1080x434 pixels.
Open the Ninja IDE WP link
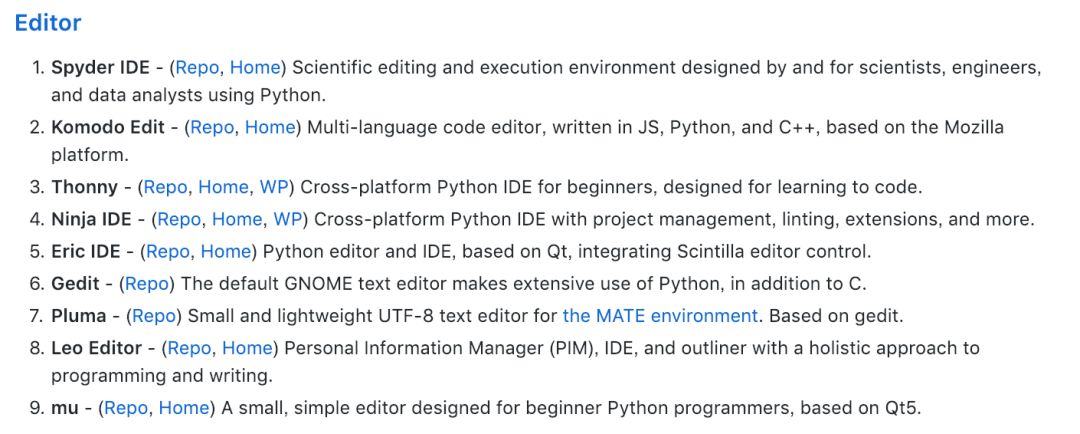pyautogui.click(x=288, y=219)
